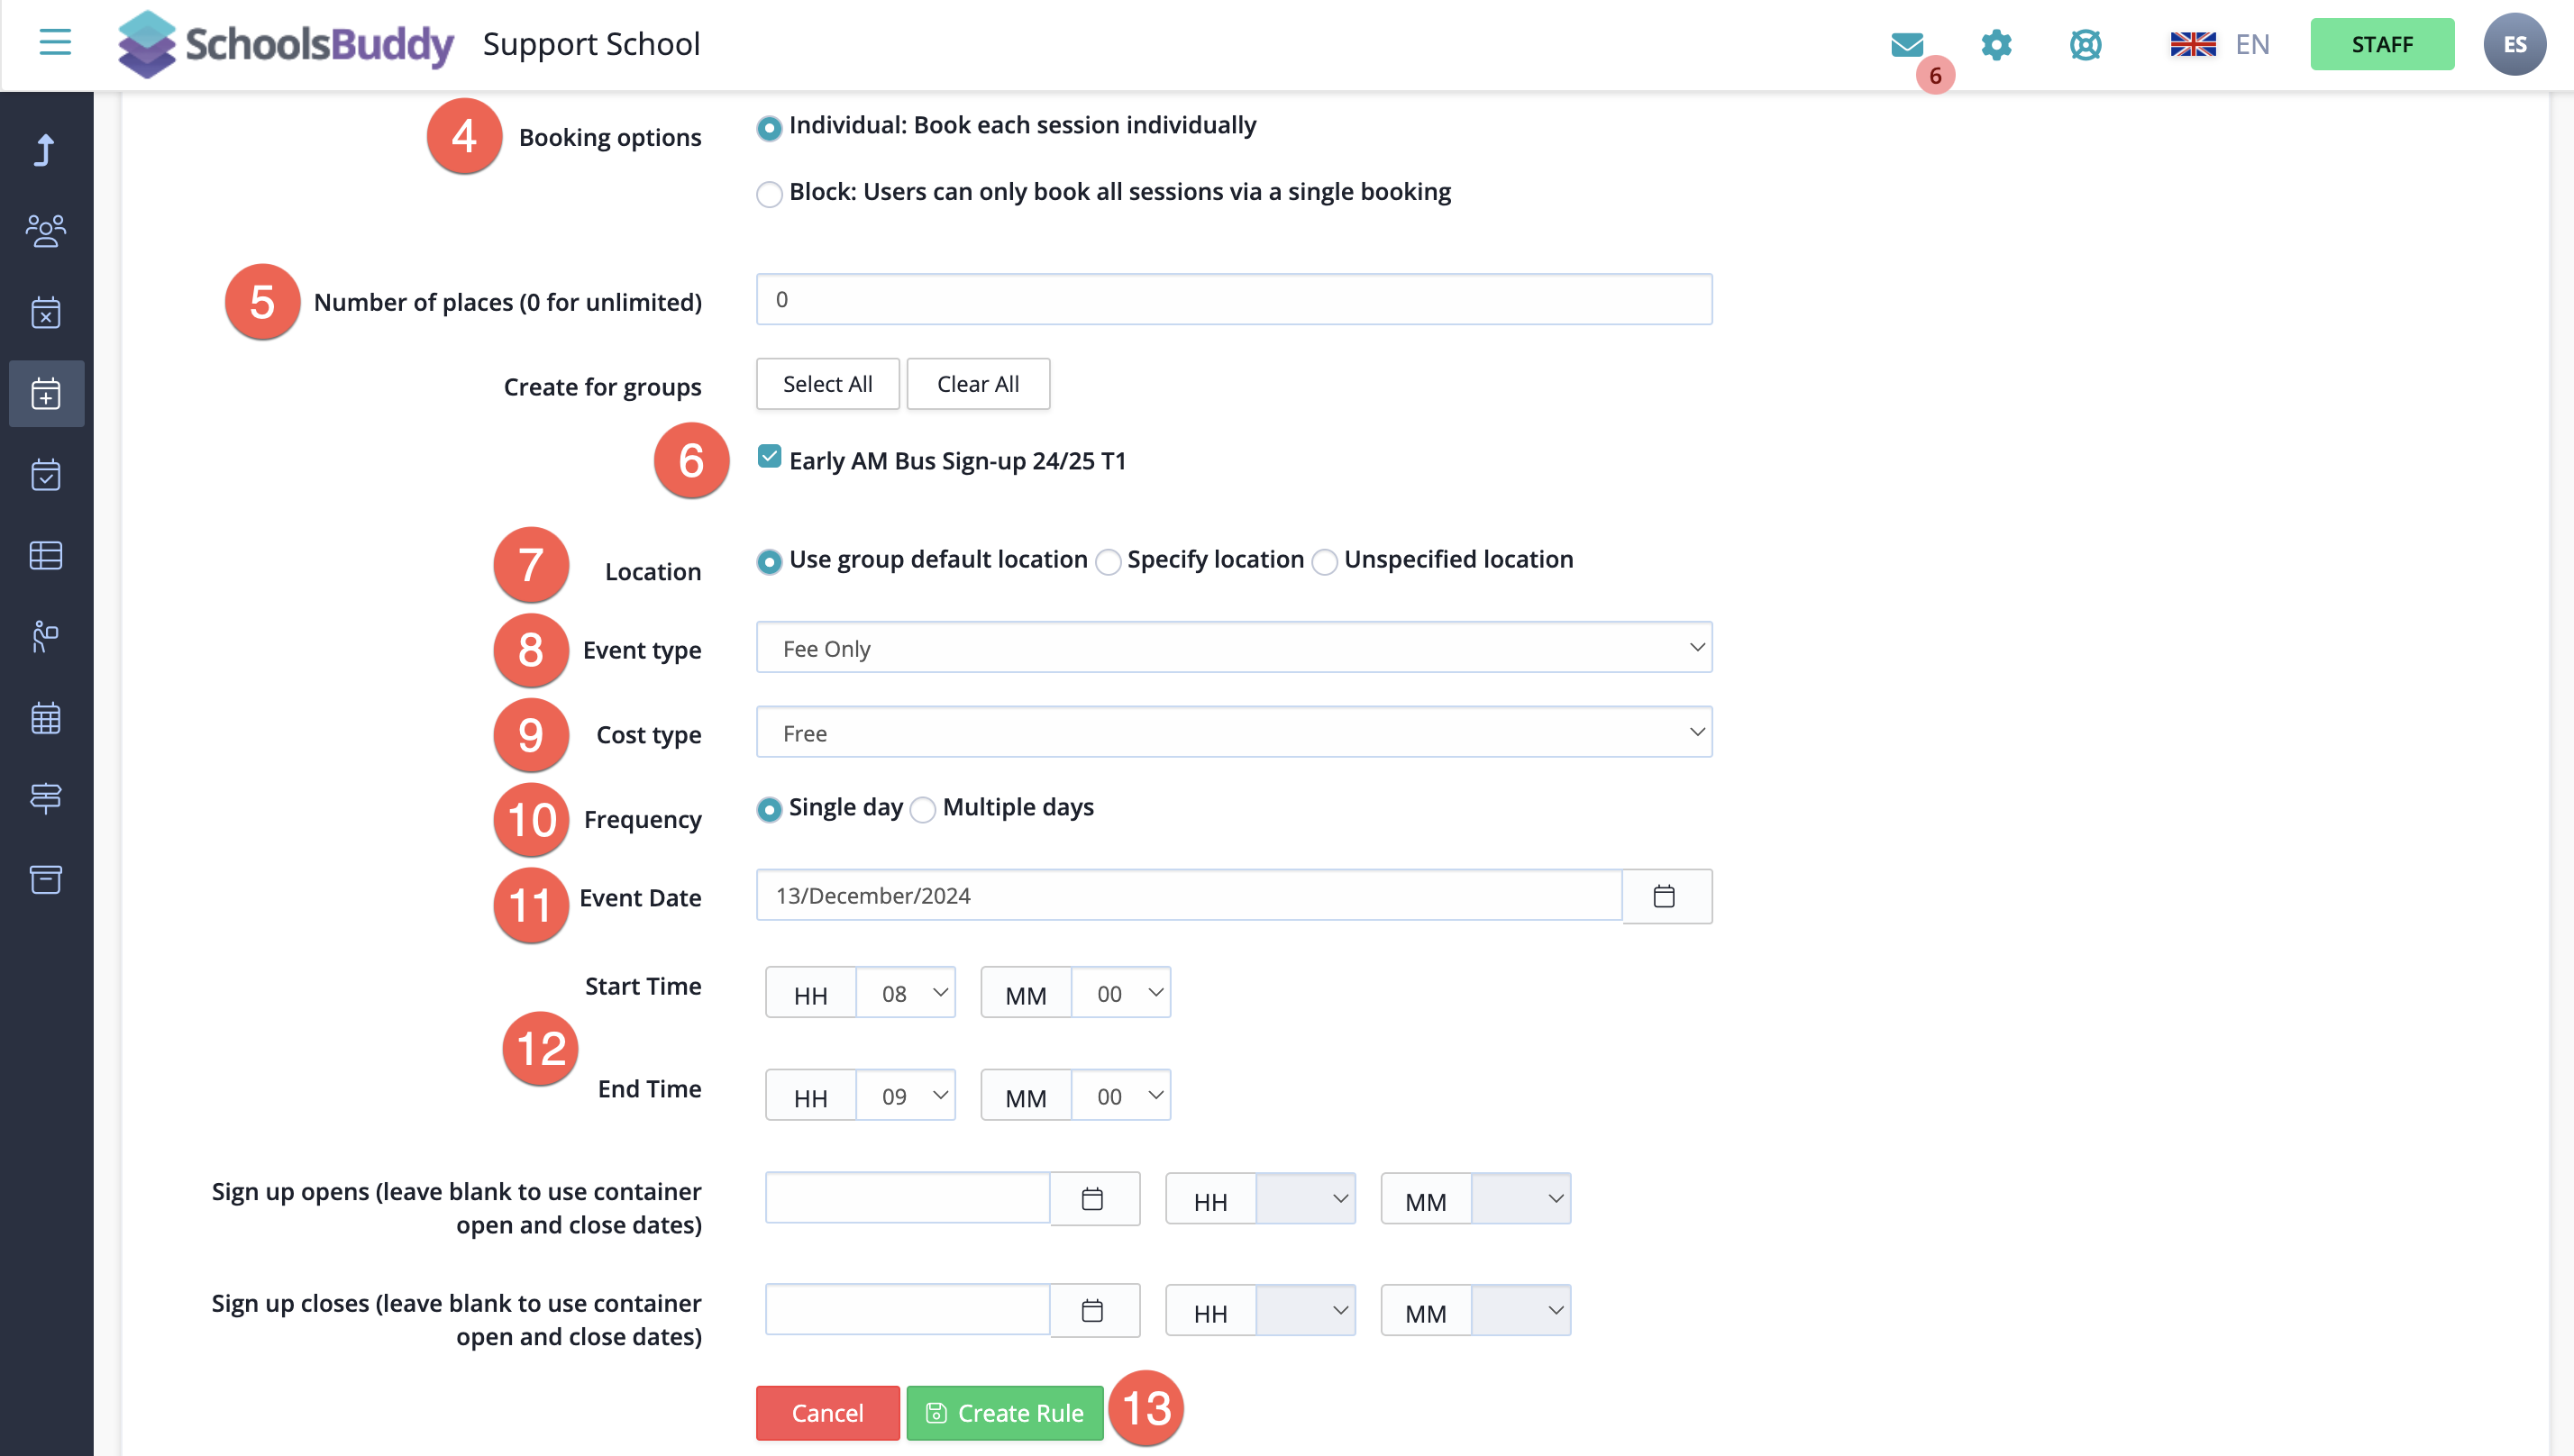
Task: Click the message count badge showing 6
Action: pyautogui.click(x=1935, y=75)
